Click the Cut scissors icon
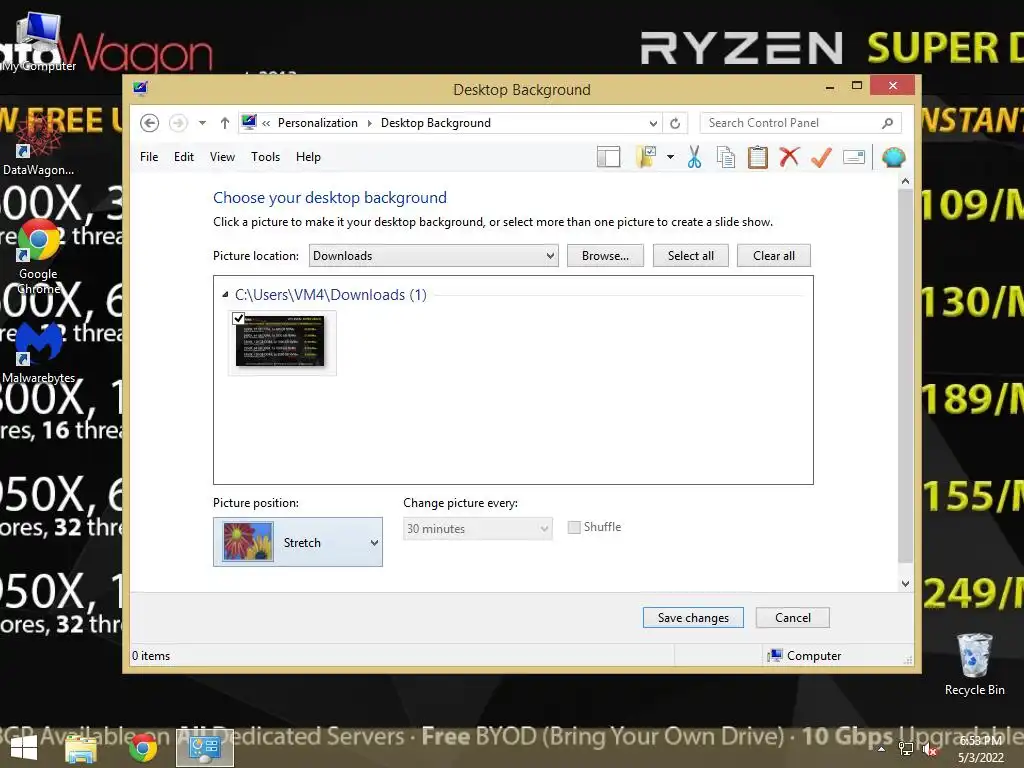This screenshot has height=768, width=1024. [694, 157]
